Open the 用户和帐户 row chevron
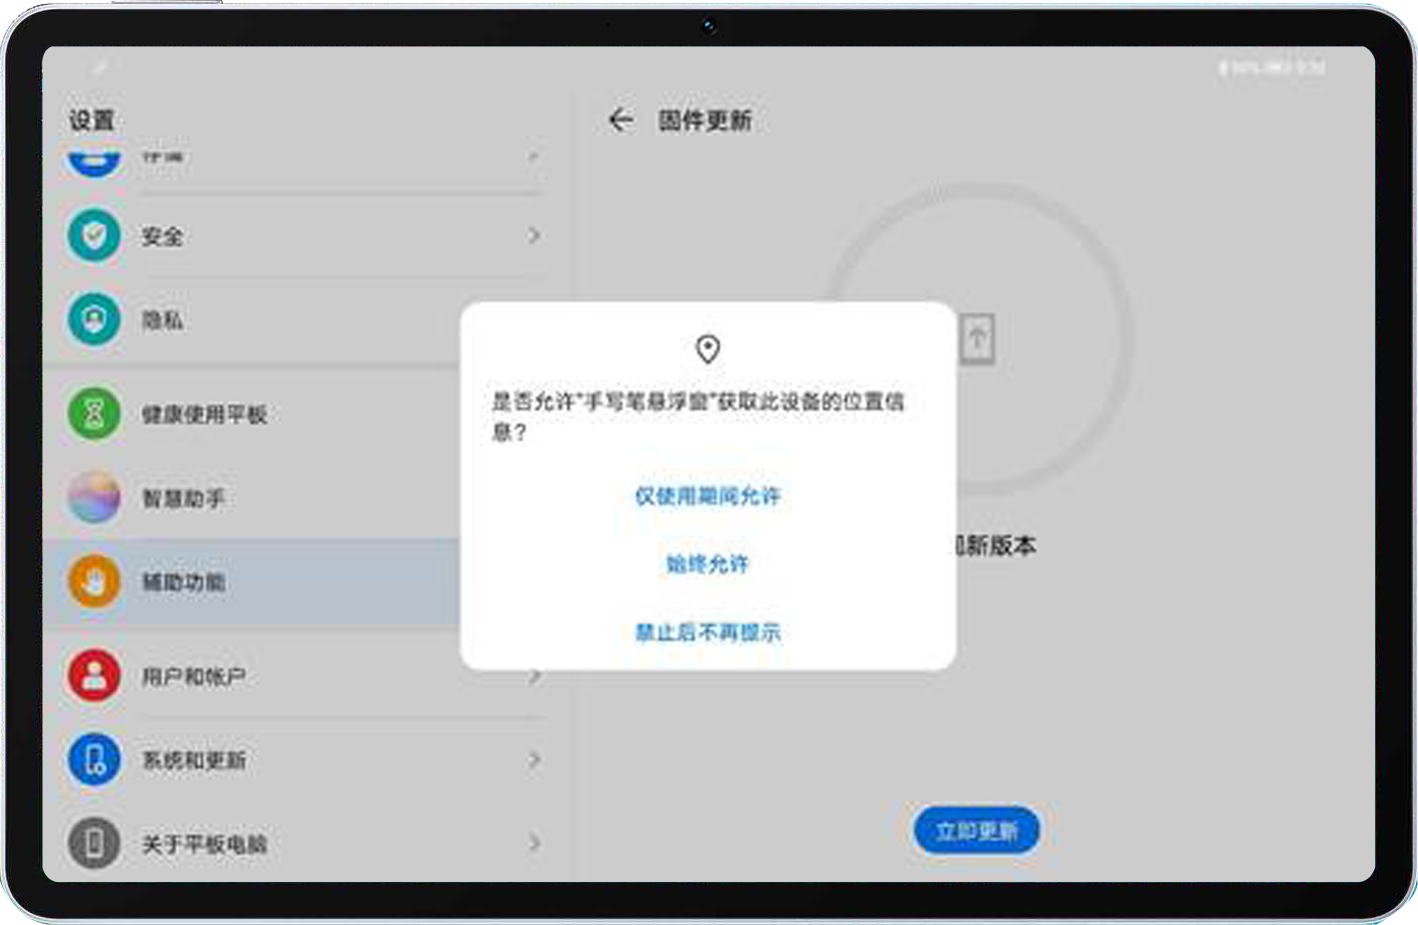 tap(534, 676)
